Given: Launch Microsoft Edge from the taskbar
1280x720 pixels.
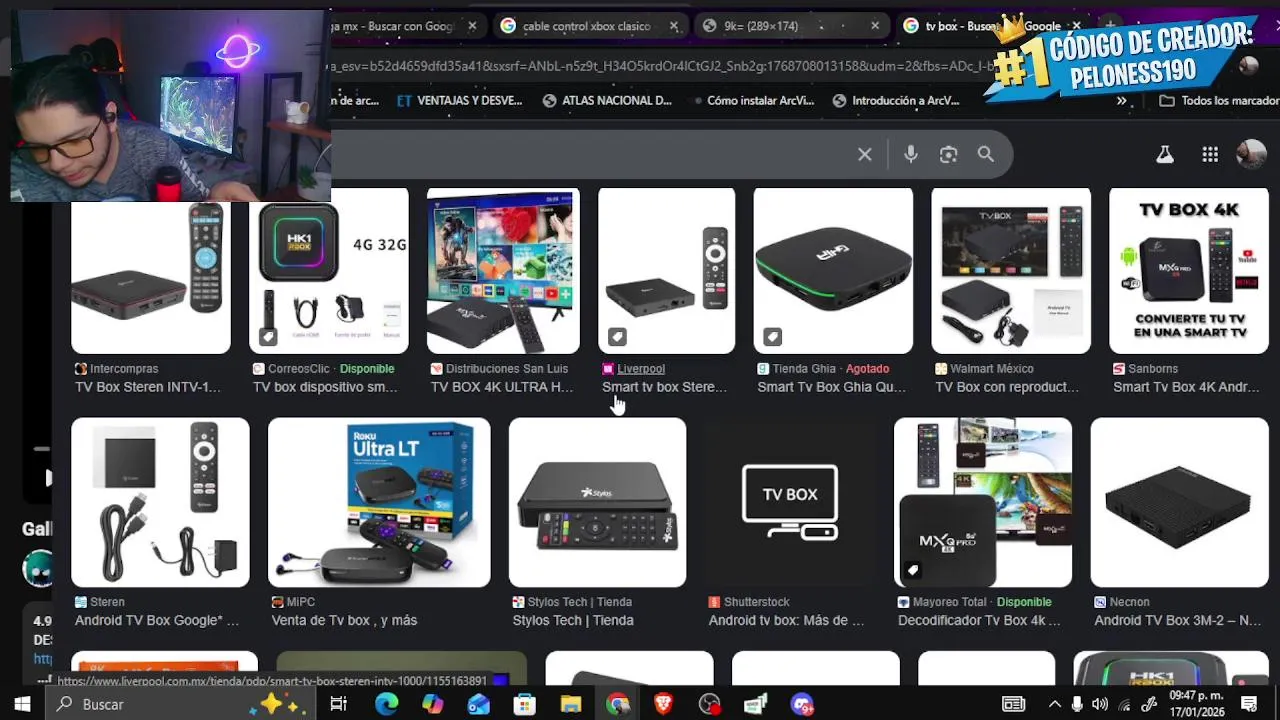Looking at the screenshot, I should pyautogui.click(x=387, y=704).
